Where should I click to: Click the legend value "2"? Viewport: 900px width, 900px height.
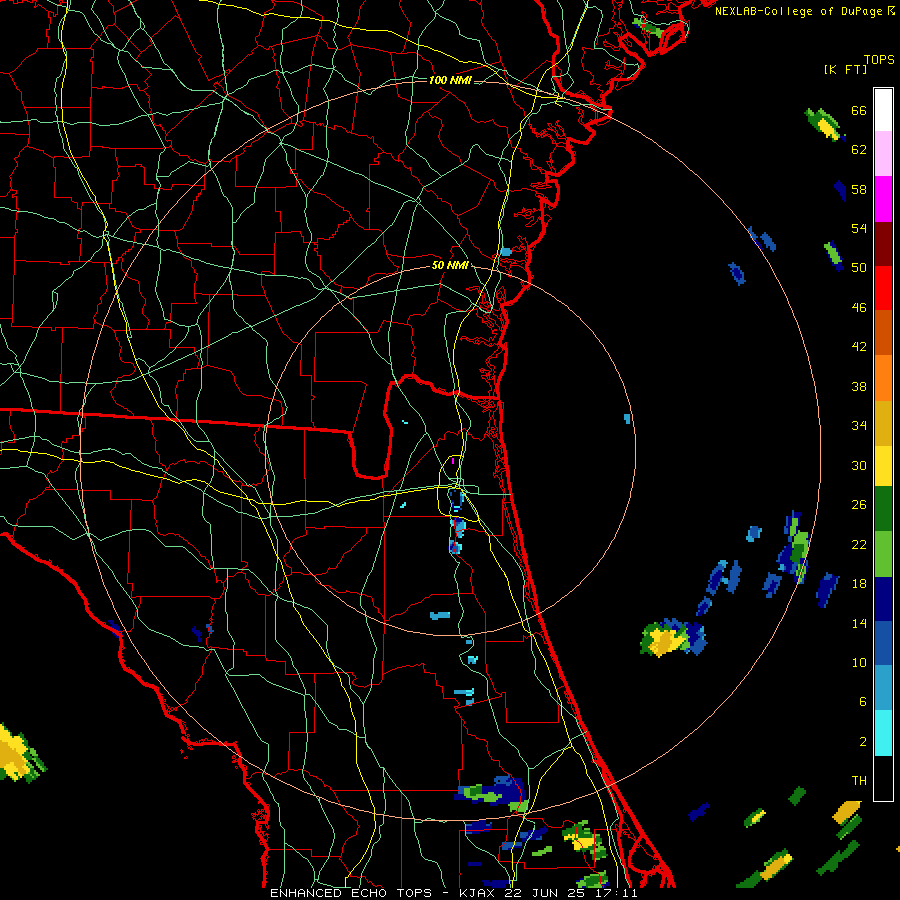pos(863,741)
